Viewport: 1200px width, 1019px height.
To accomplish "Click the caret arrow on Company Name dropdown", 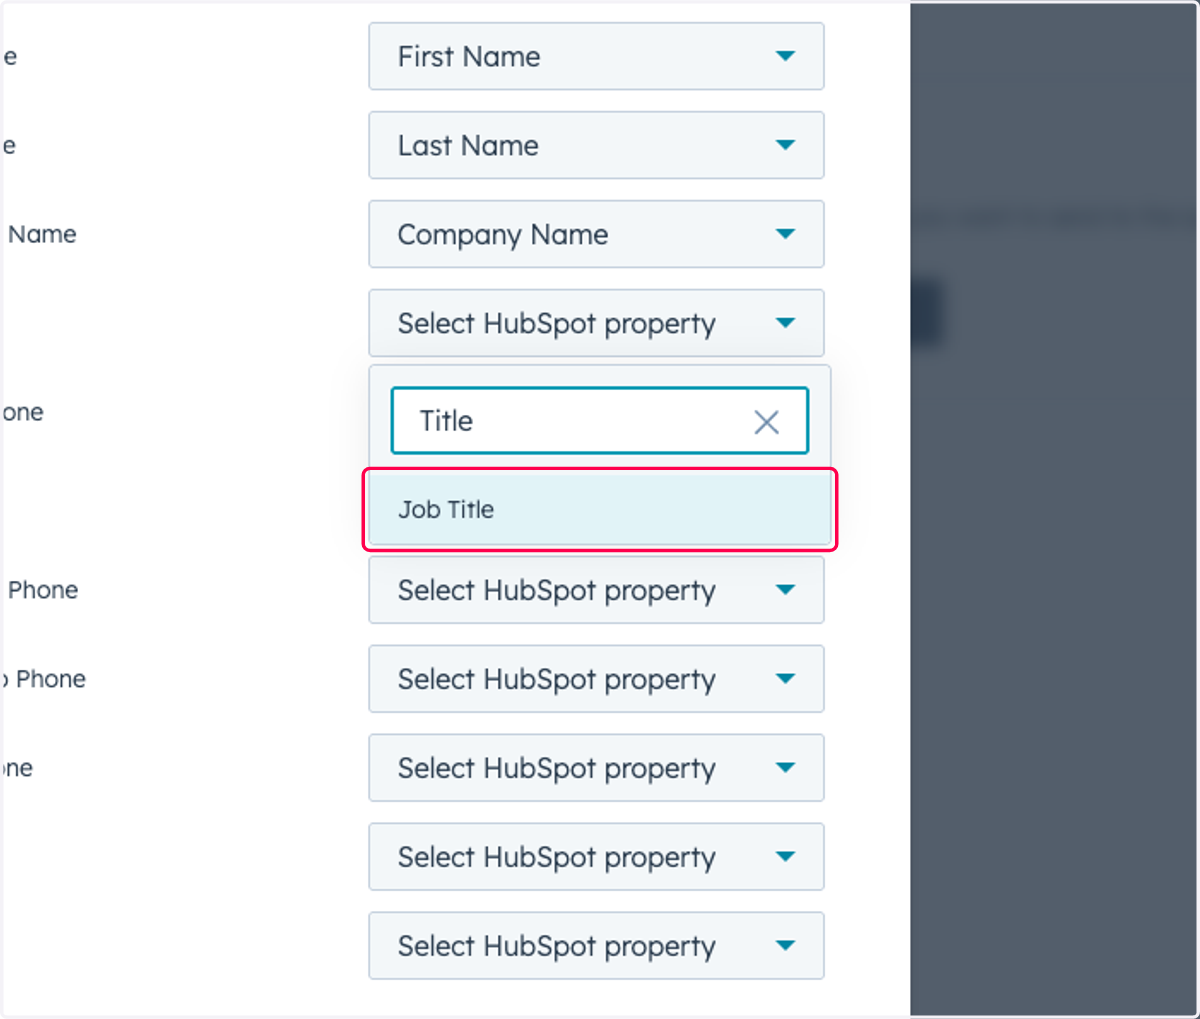I will coord(786,234).
